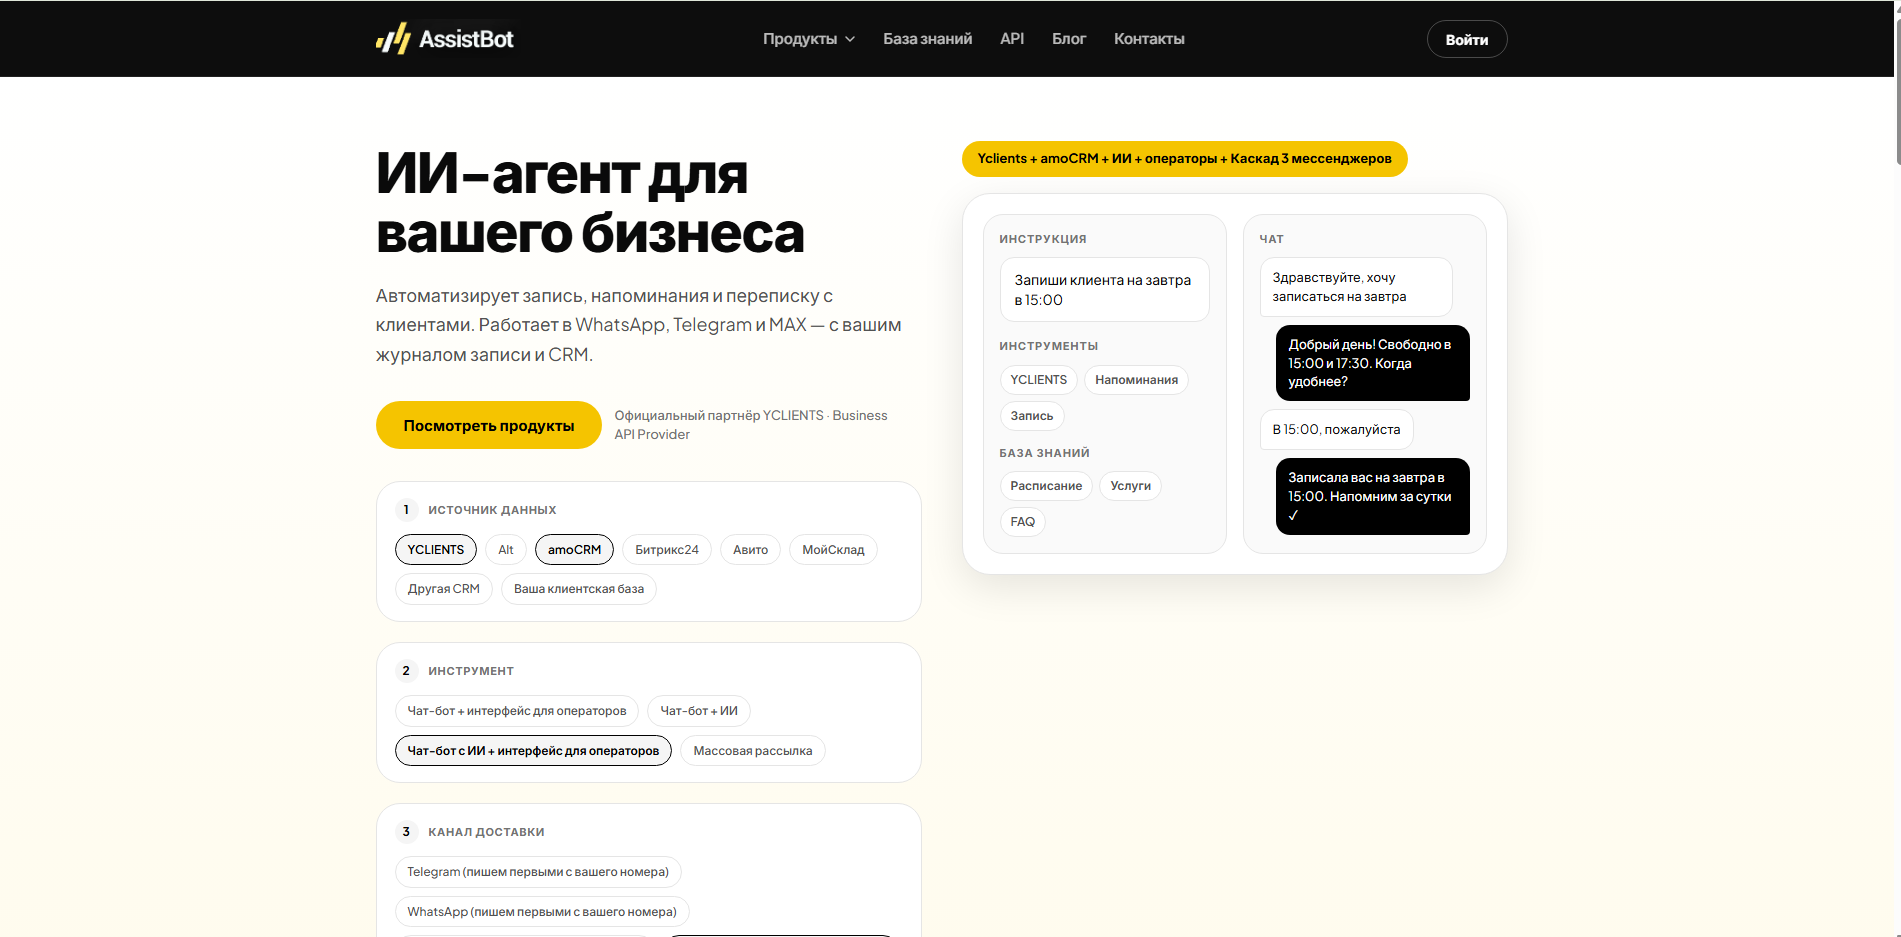Screen dimensions: 1901x937
Task: Click the КАНАЛ ДОСТАВКИ step heading
Action: 486,832
